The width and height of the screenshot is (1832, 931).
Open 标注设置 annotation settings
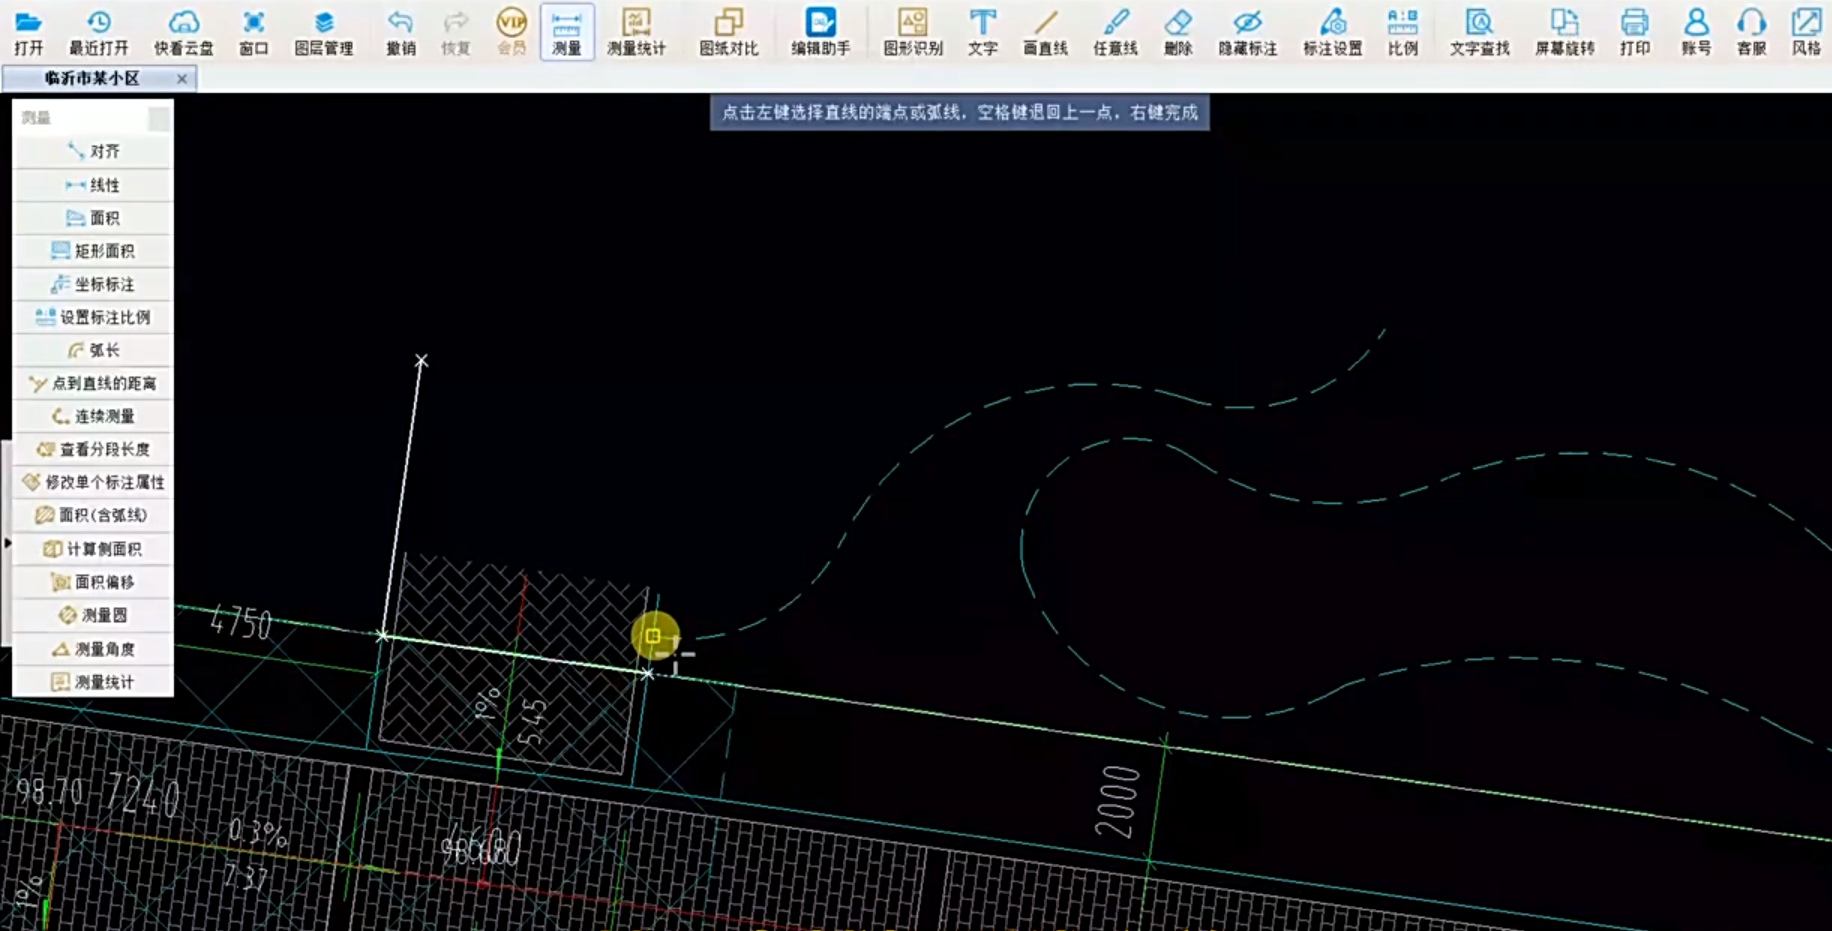1332,31
